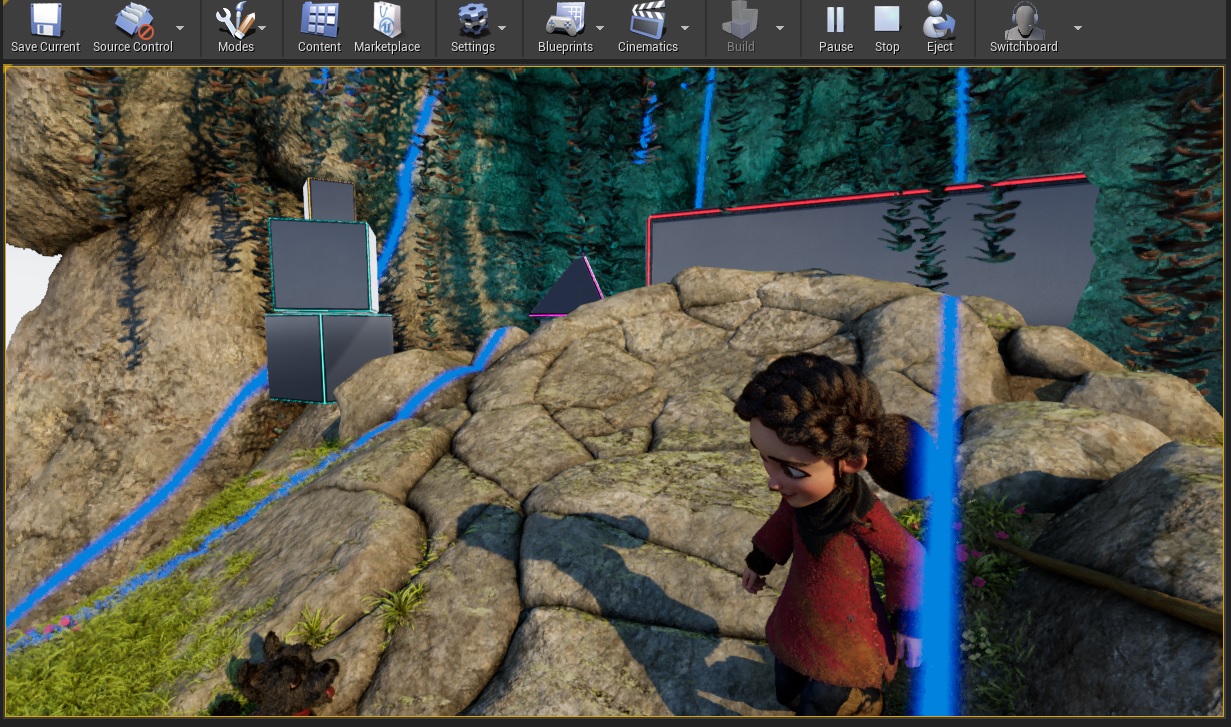Expand the Switchboard dropdown arrow
Screen dimensions: 1231x727
pyautogui.click(x=1078, y=28)
